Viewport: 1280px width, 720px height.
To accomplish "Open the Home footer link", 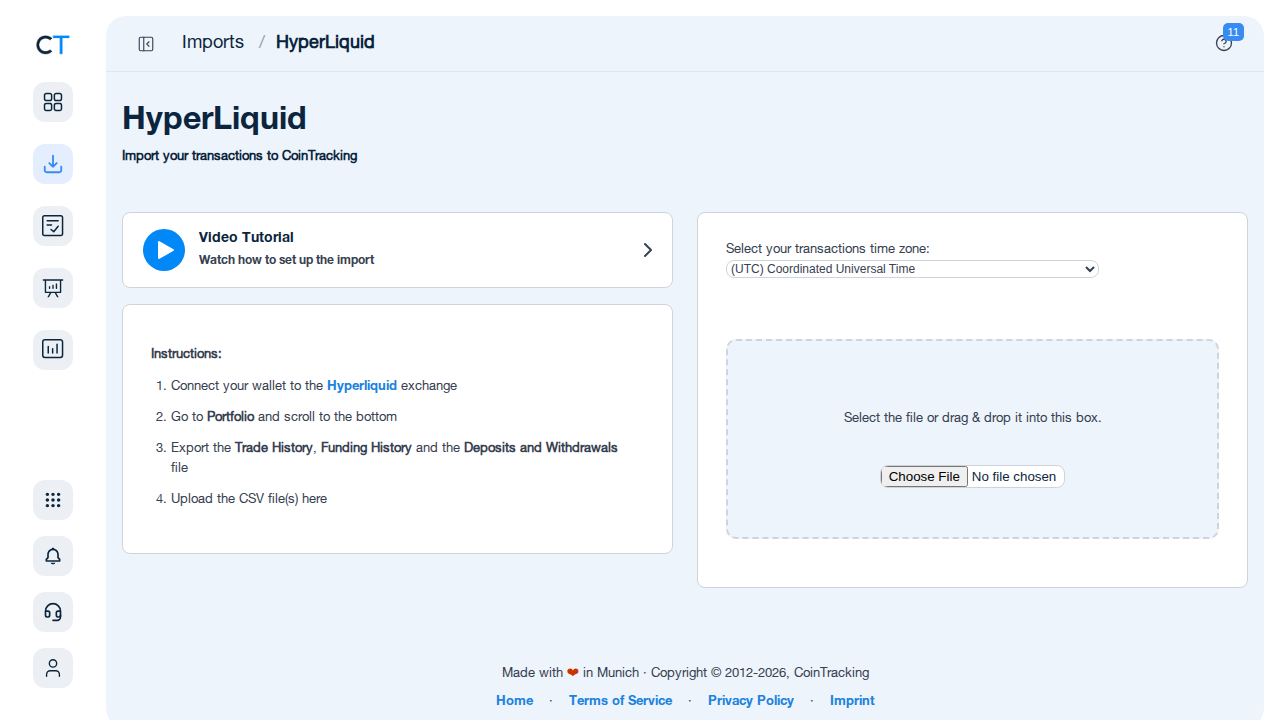I will click(515, 700).
